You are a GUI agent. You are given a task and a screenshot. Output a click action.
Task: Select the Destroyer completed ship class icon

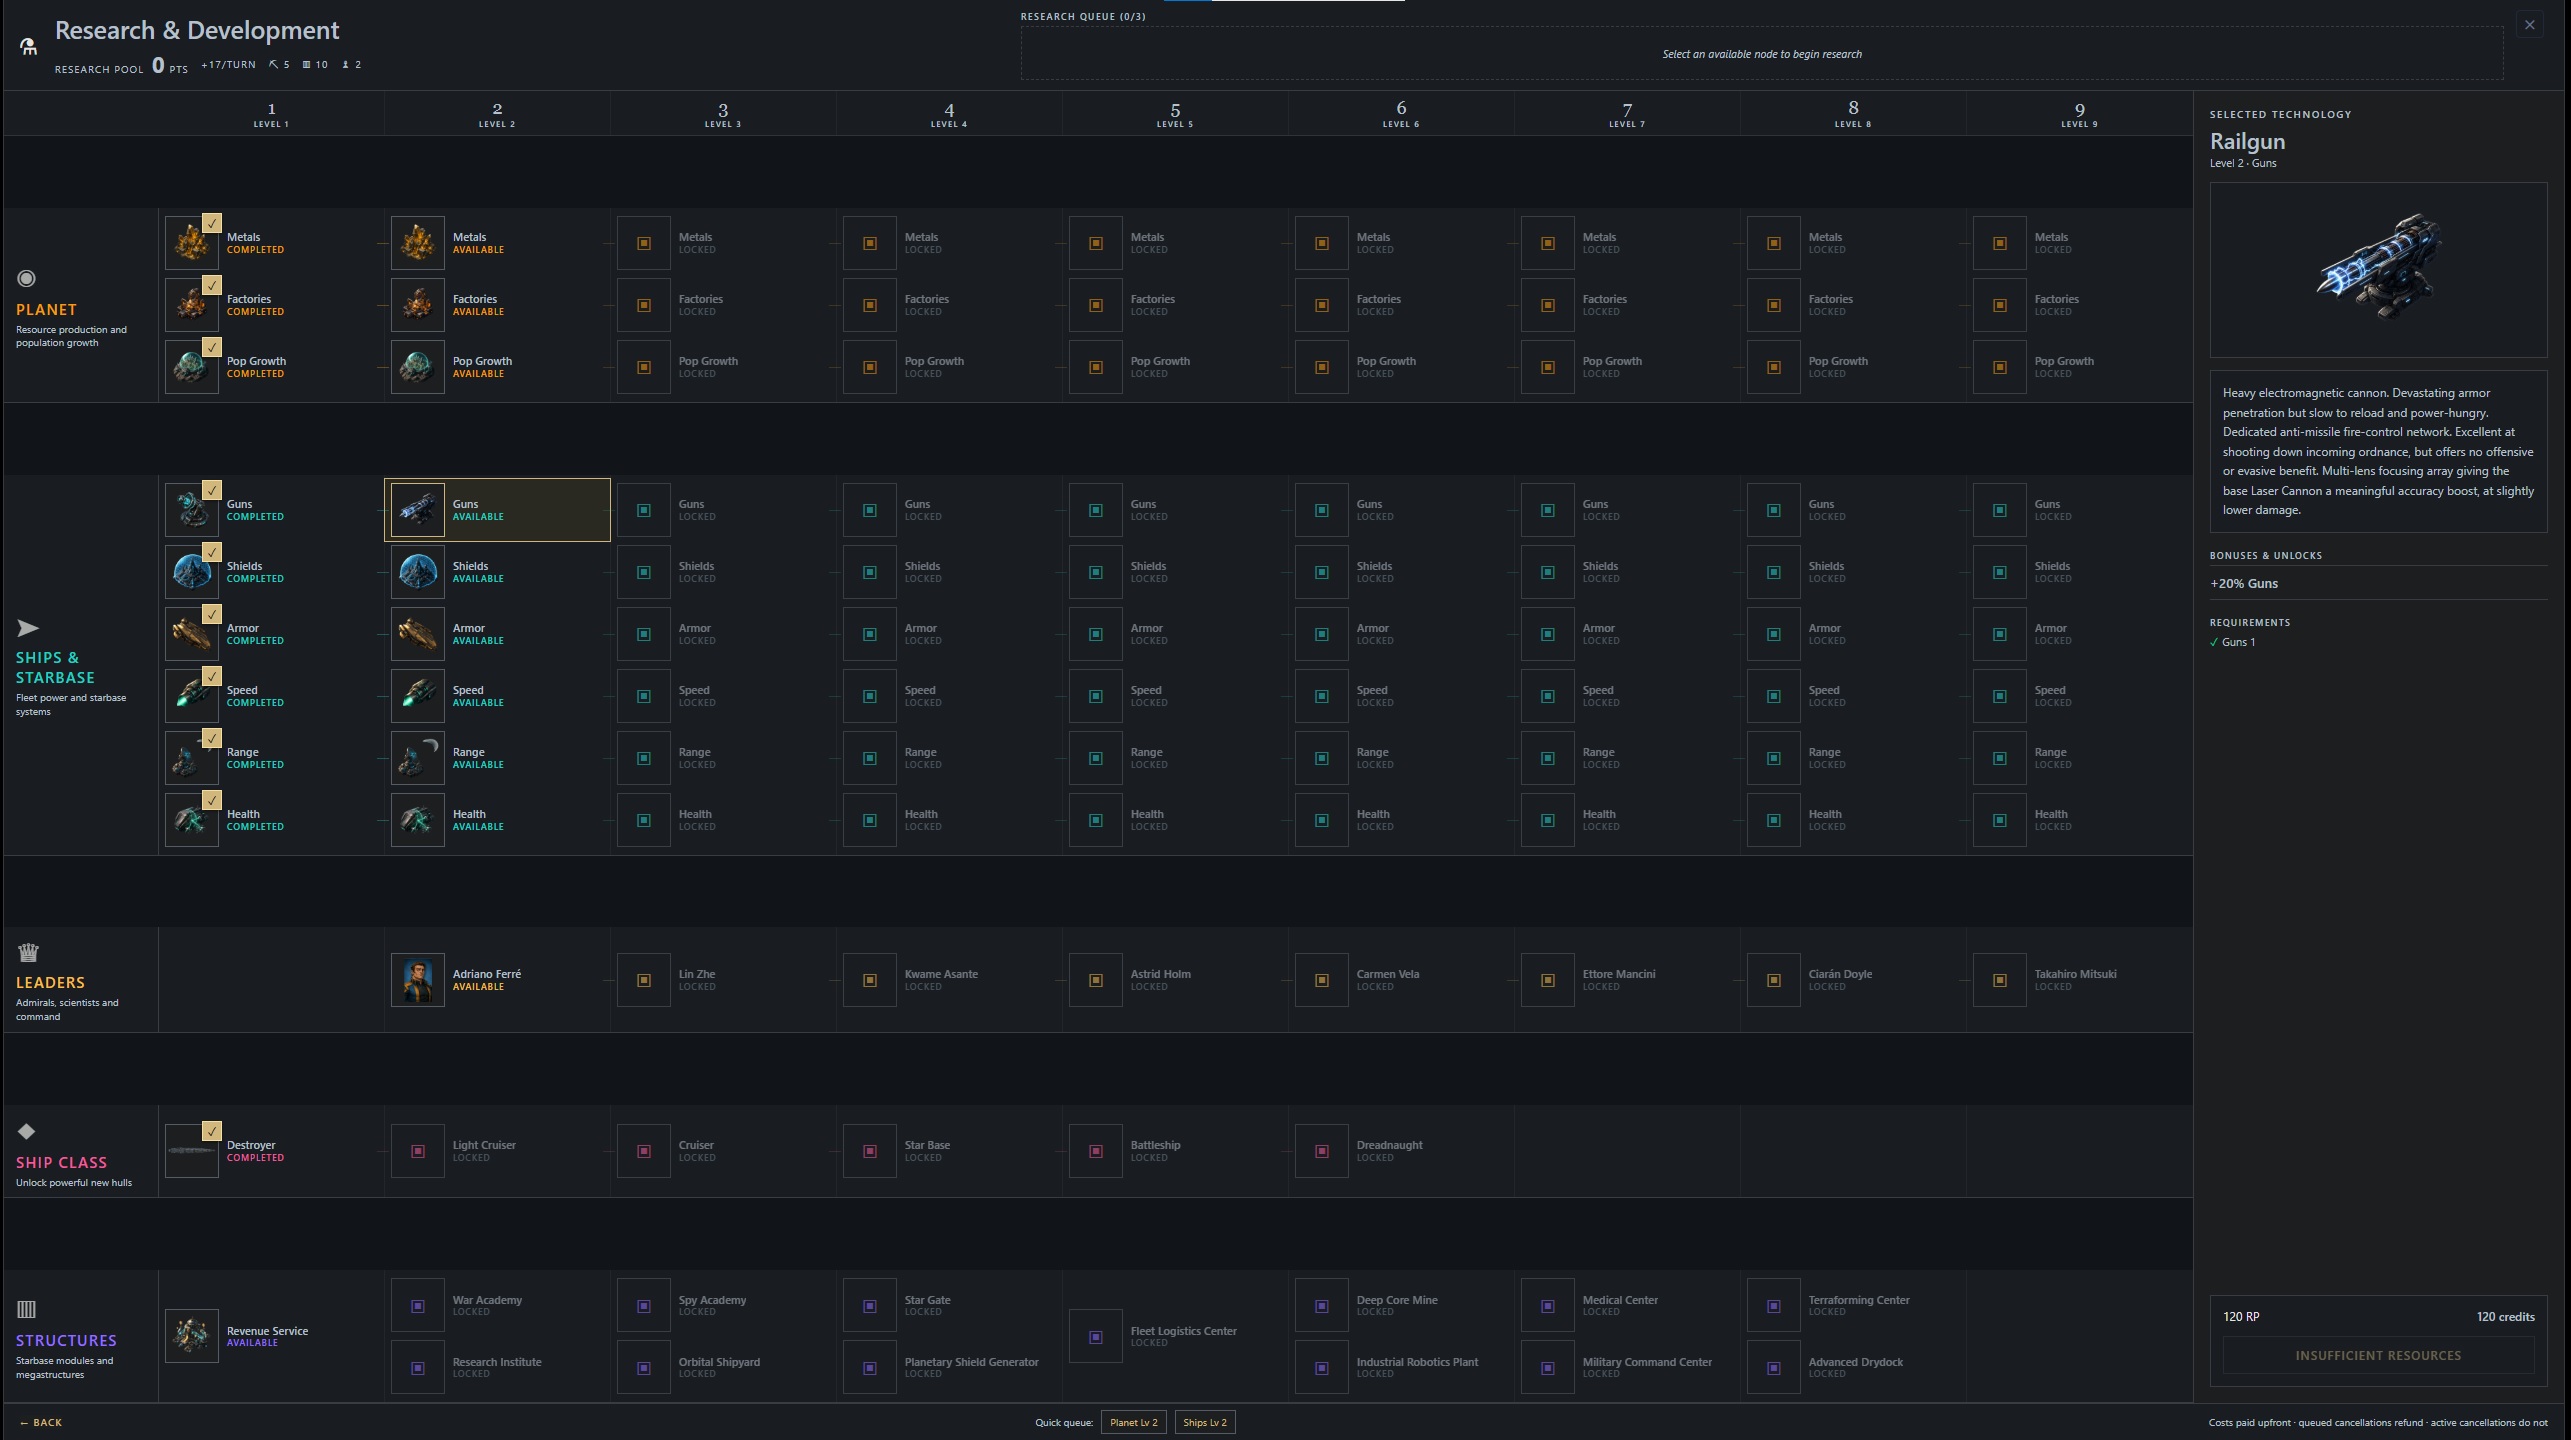pyautogui.click(x=192, y=1151)
